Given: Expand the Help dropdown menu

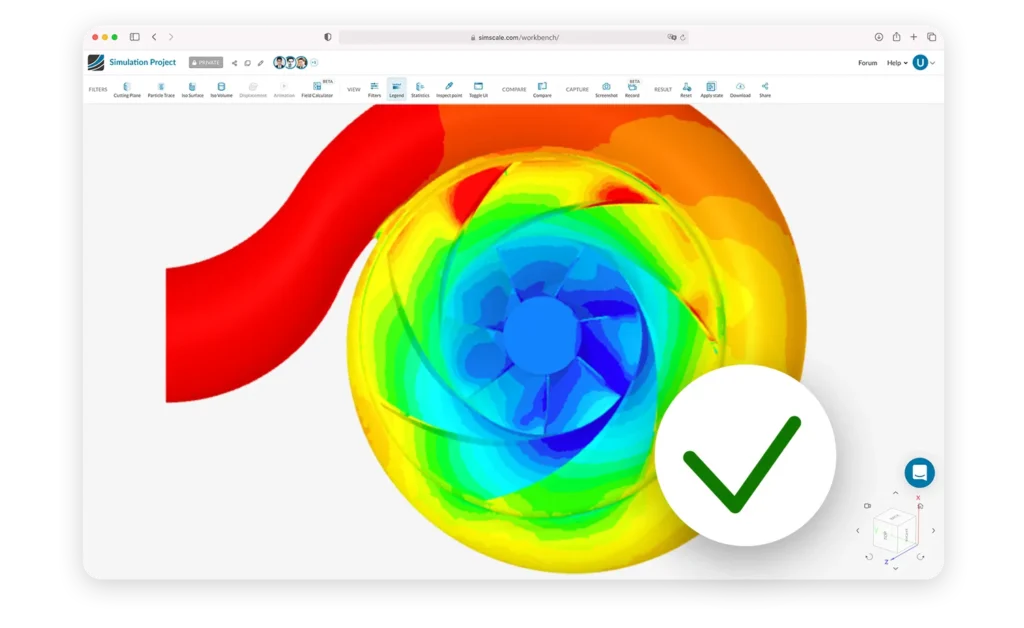Looking at the screenshot, I should tap(897, 63).
